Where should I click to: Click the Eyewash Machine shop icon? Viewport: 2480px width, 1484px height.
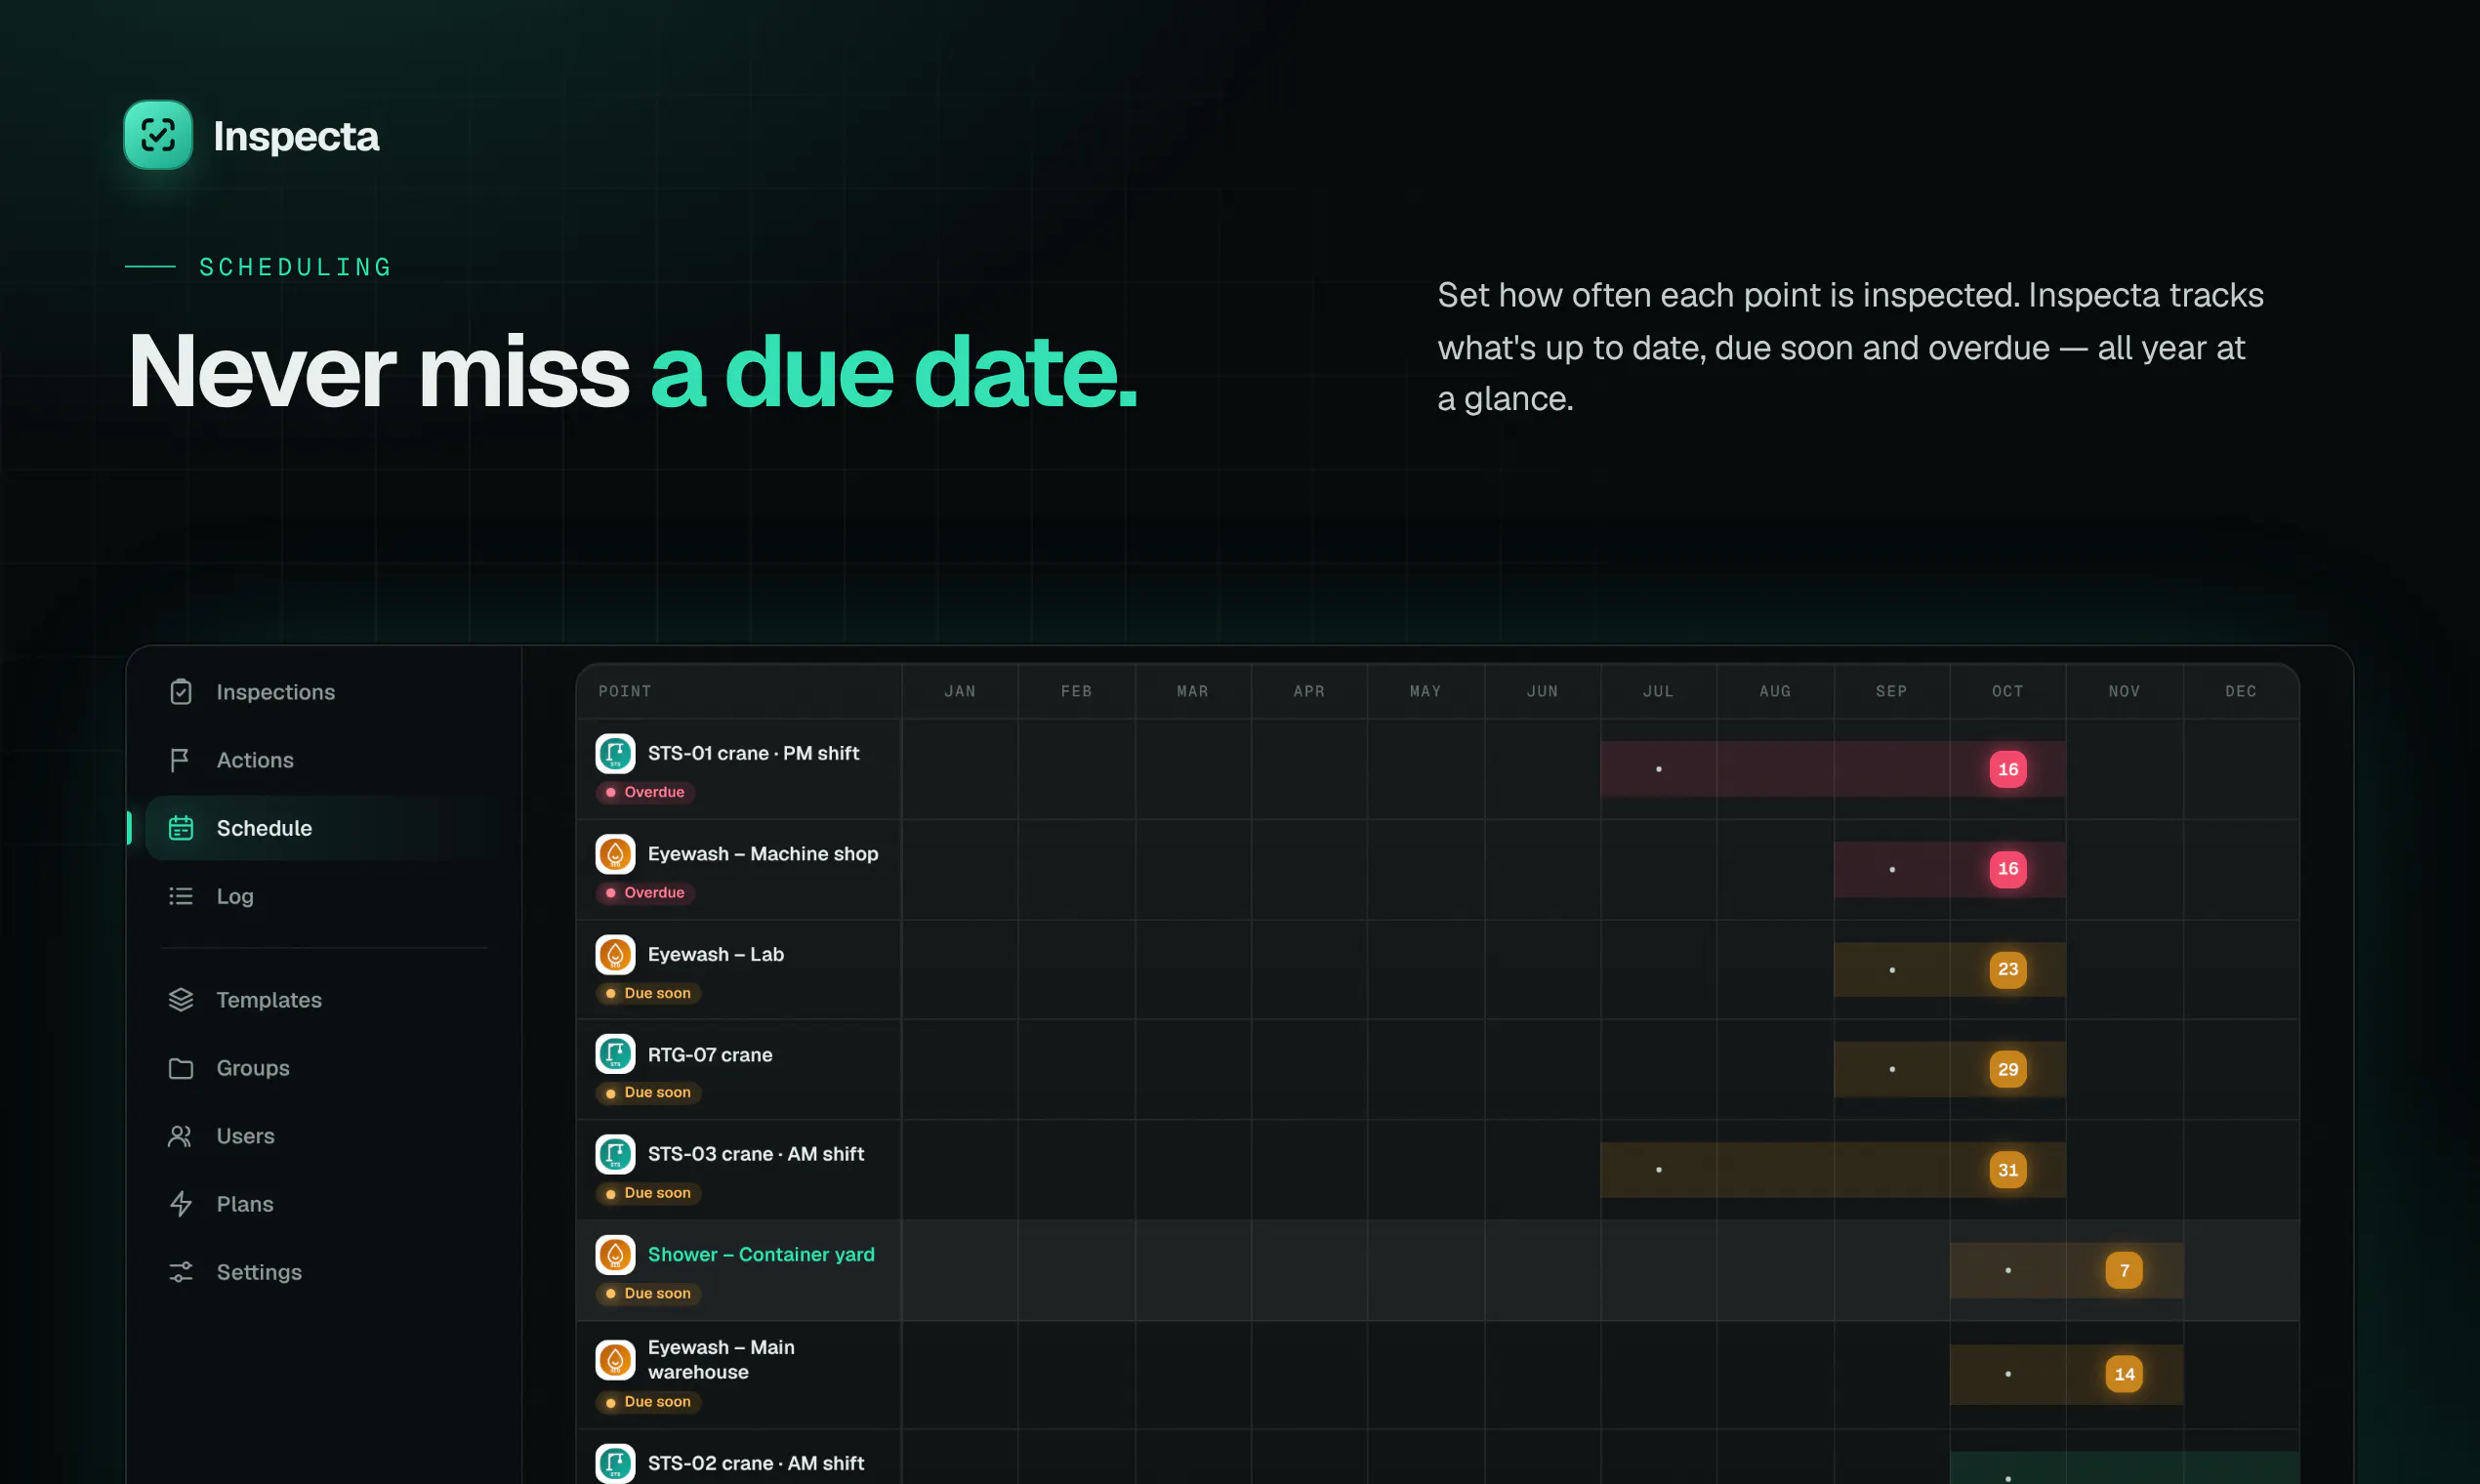615,854
